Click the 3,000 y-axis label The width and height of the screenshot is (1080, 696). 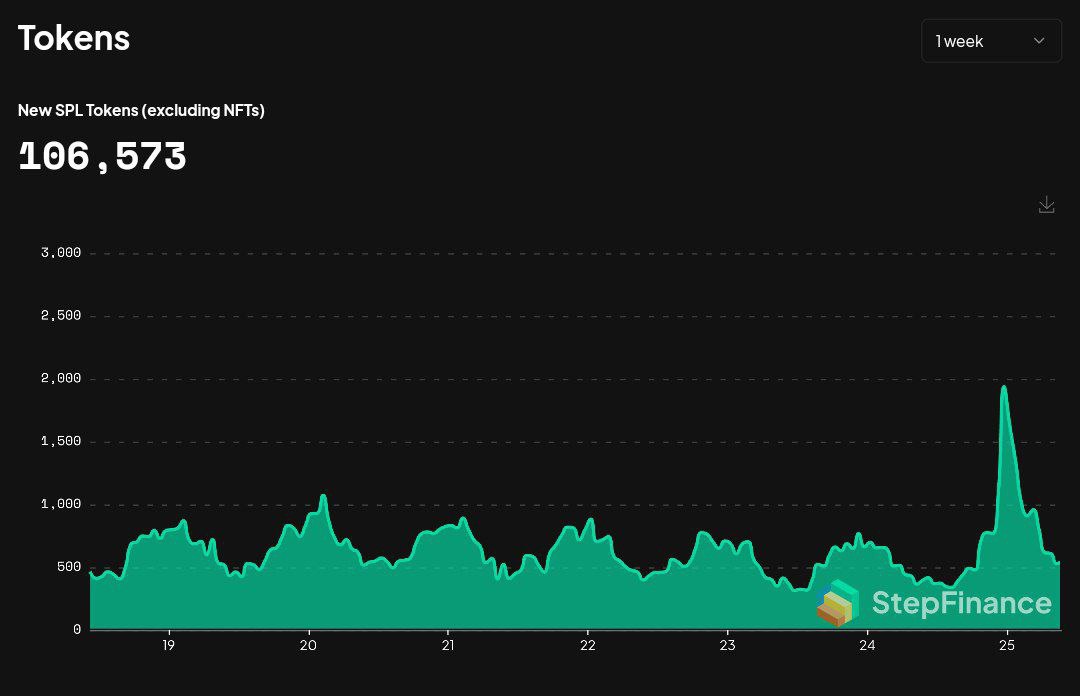(61, 253)
